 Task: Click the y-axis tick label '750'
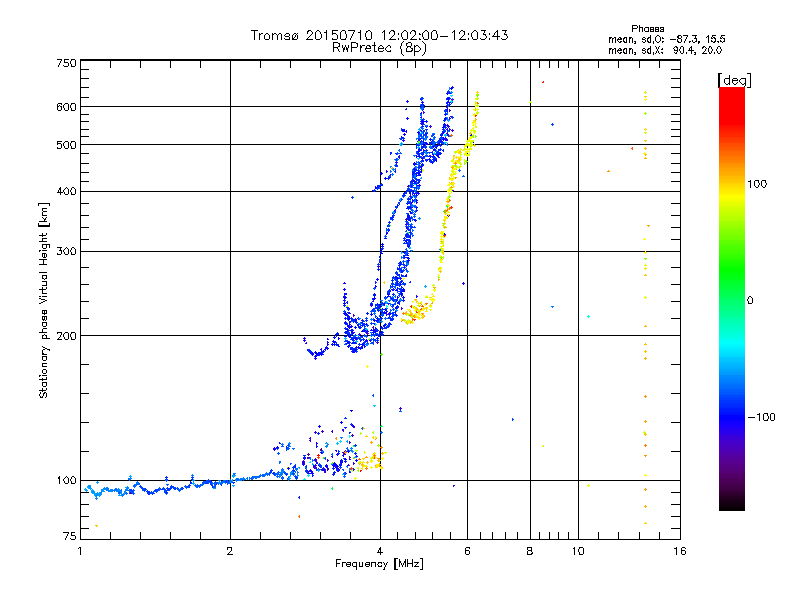coord(66,63)
